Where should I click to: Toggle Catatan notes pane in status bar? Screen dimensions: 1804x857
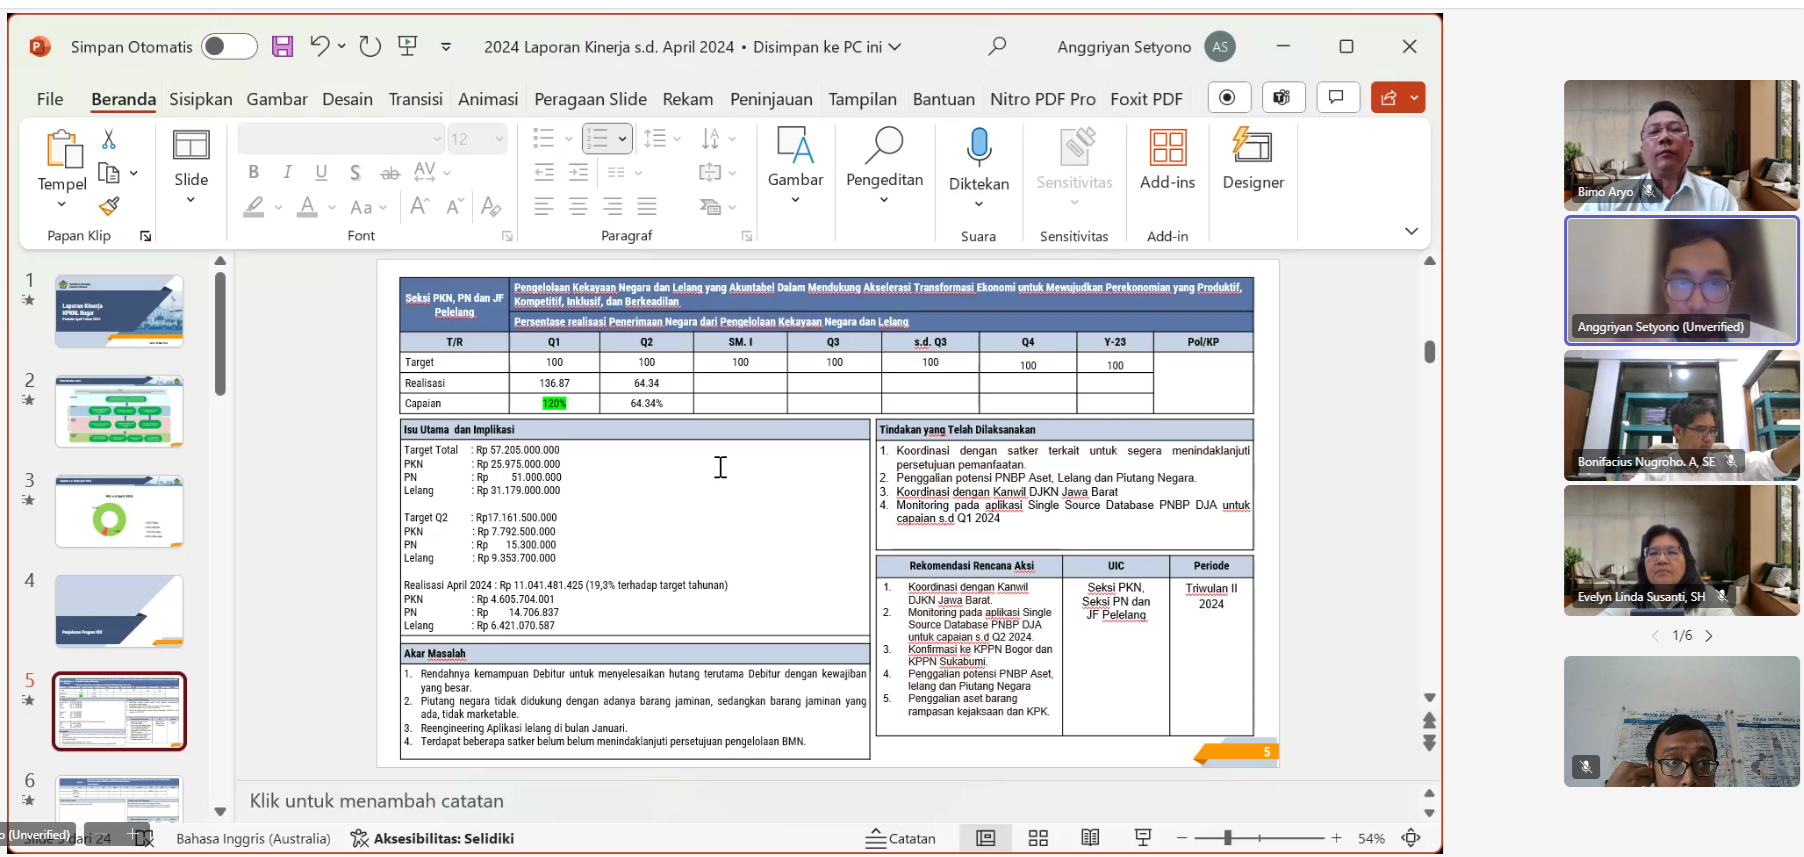click(901, 838)
